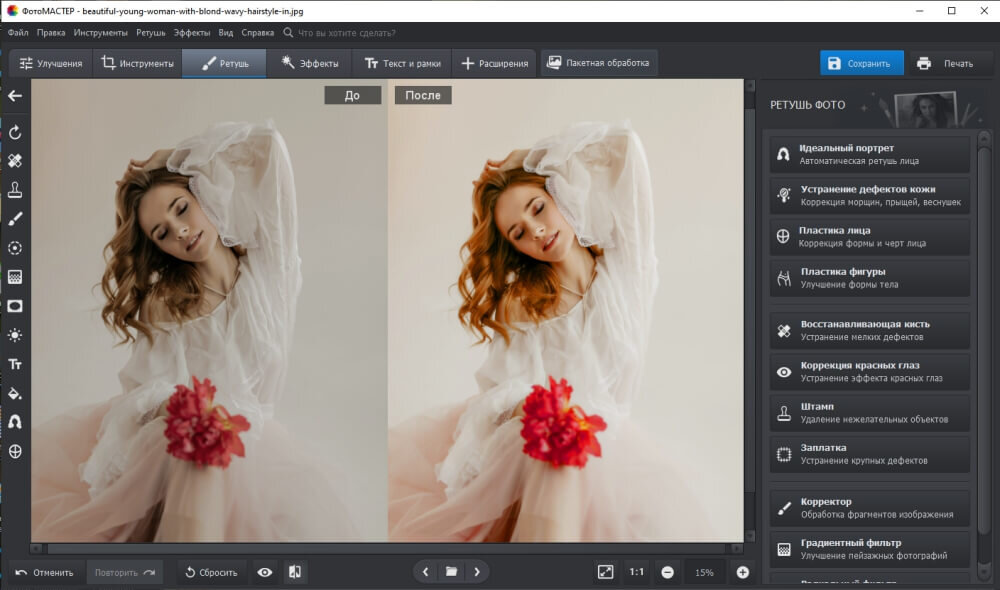
Task: Toggle before/after split comparison view
Action: pyautogui.click(x=295, y=572)
